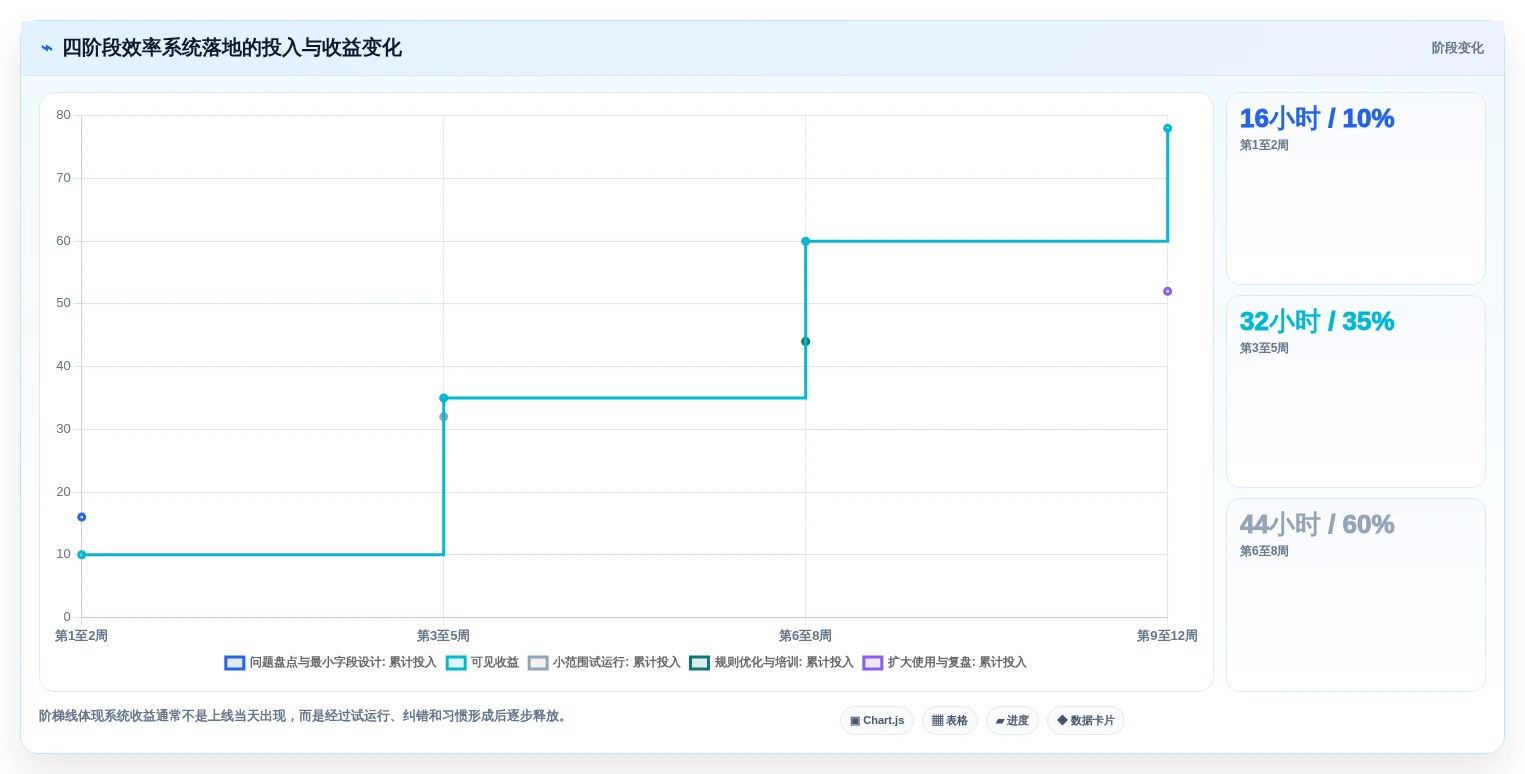This screenshot has width=1525, height=774.
Task: Click the dark green swatch for 规则优化与培训
Action: [x=700, y=663]
